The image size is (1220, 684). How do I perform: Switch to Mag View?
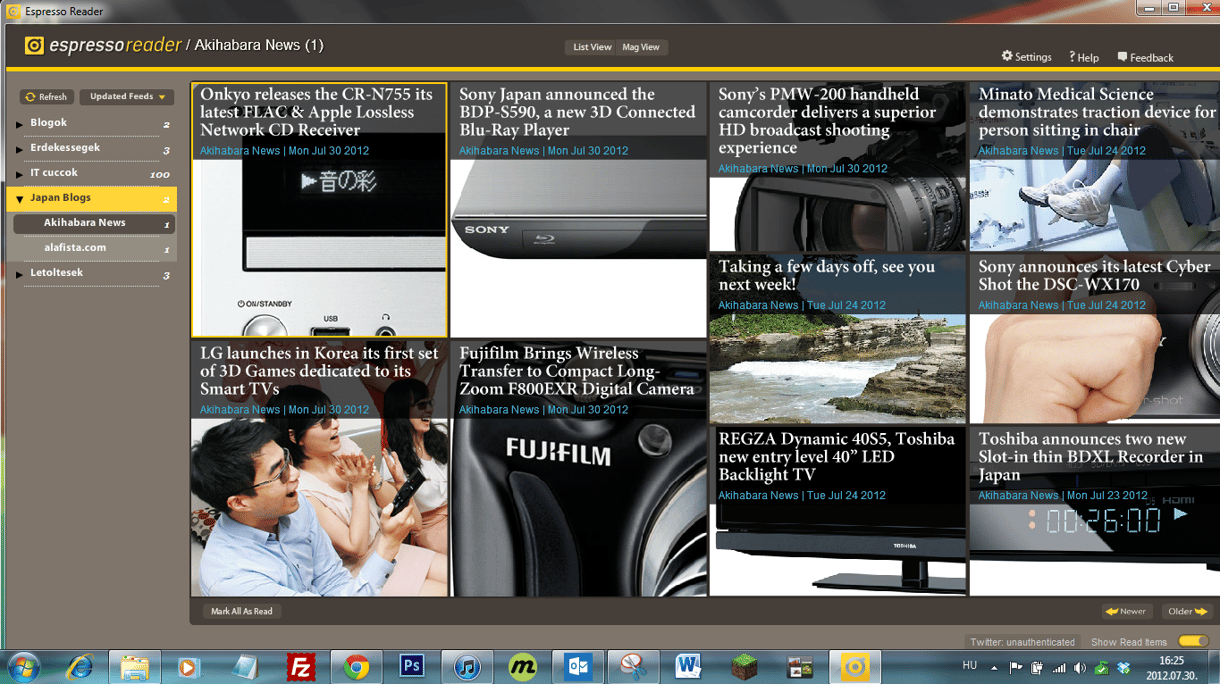point(641,47)
